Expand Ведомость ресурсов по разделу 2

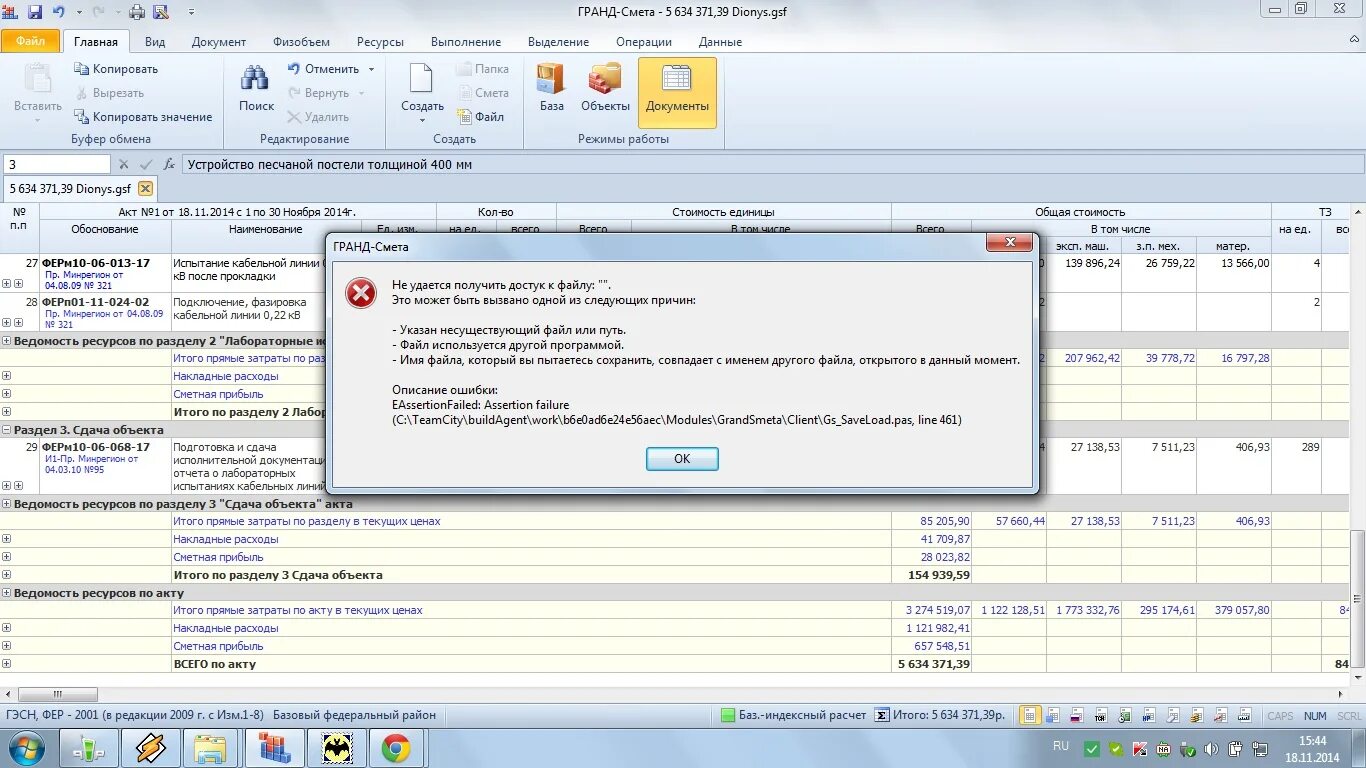(7, 341)
